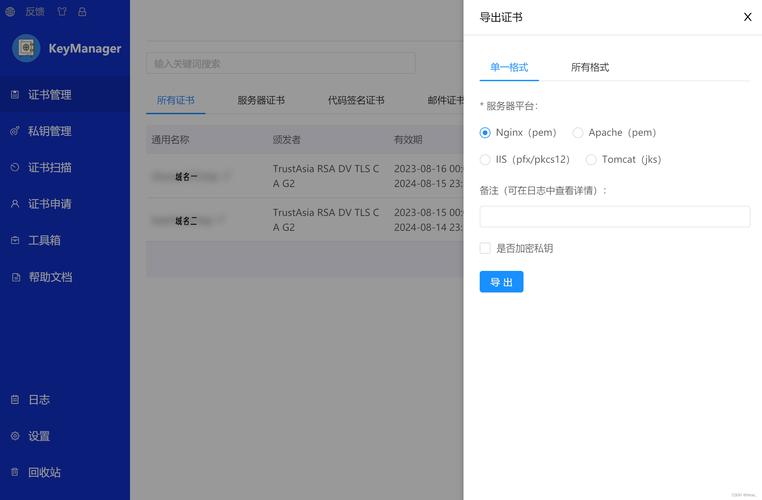762x500 pixels.
Task: Click the 有效期 column header
Action: [408, 140]
